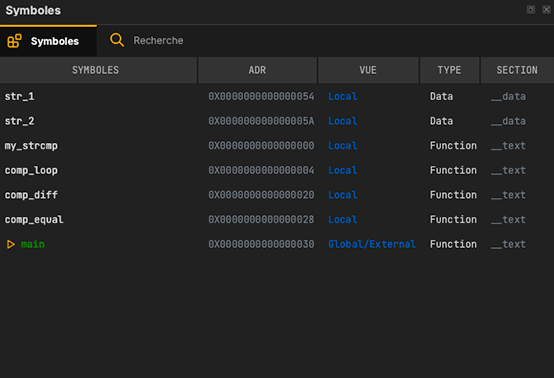Click the Local view of comp_loop

pyautogui.click(x=343, y=171)
